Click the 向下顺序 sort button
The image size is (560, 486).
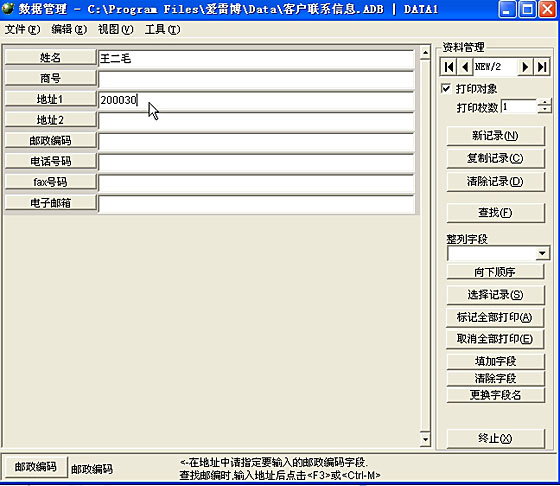(495, 272)
